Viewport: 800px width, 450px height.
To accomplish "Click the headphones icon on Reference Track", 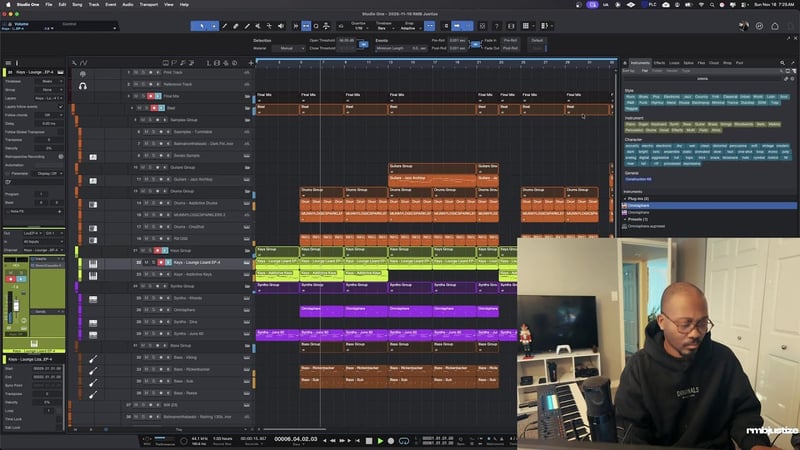I will click(x=83, y=85).
